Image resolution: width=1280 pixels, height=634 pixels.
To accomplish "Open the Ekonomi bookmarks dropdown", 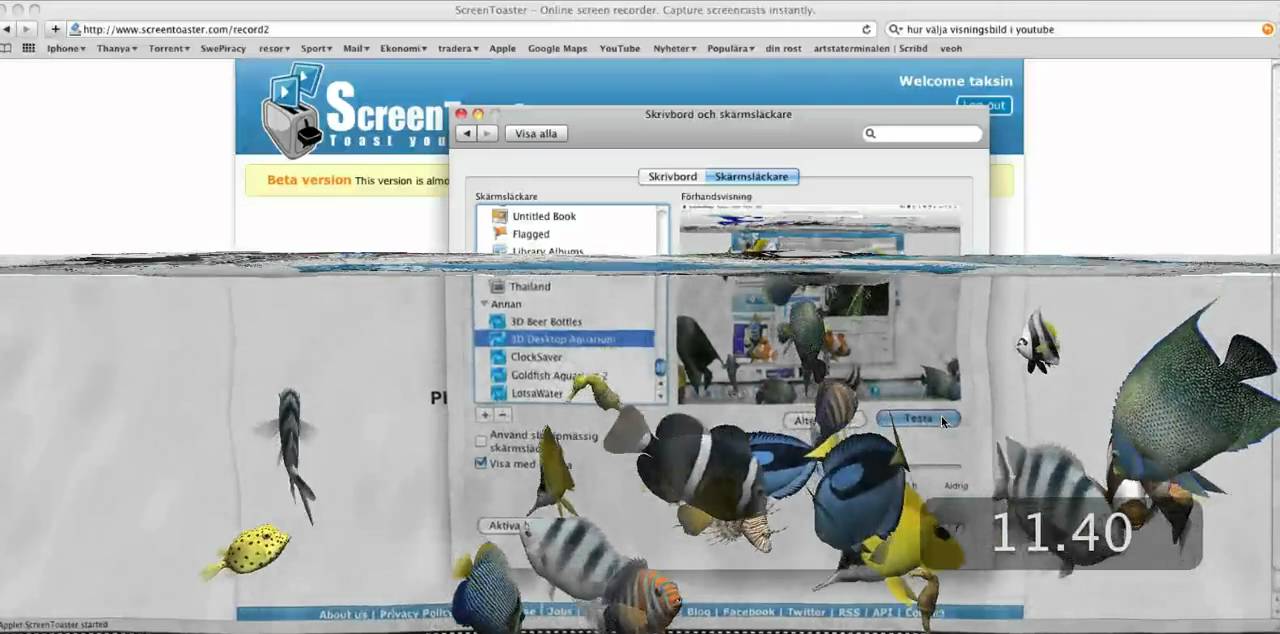I will (x=404, y=48).
